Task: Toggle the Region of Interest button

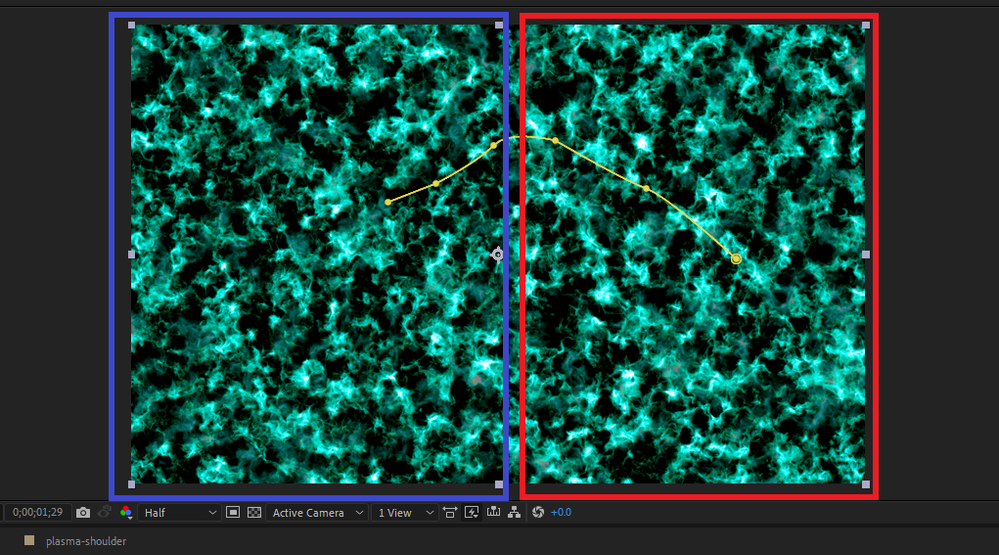Action: point(233,512)
